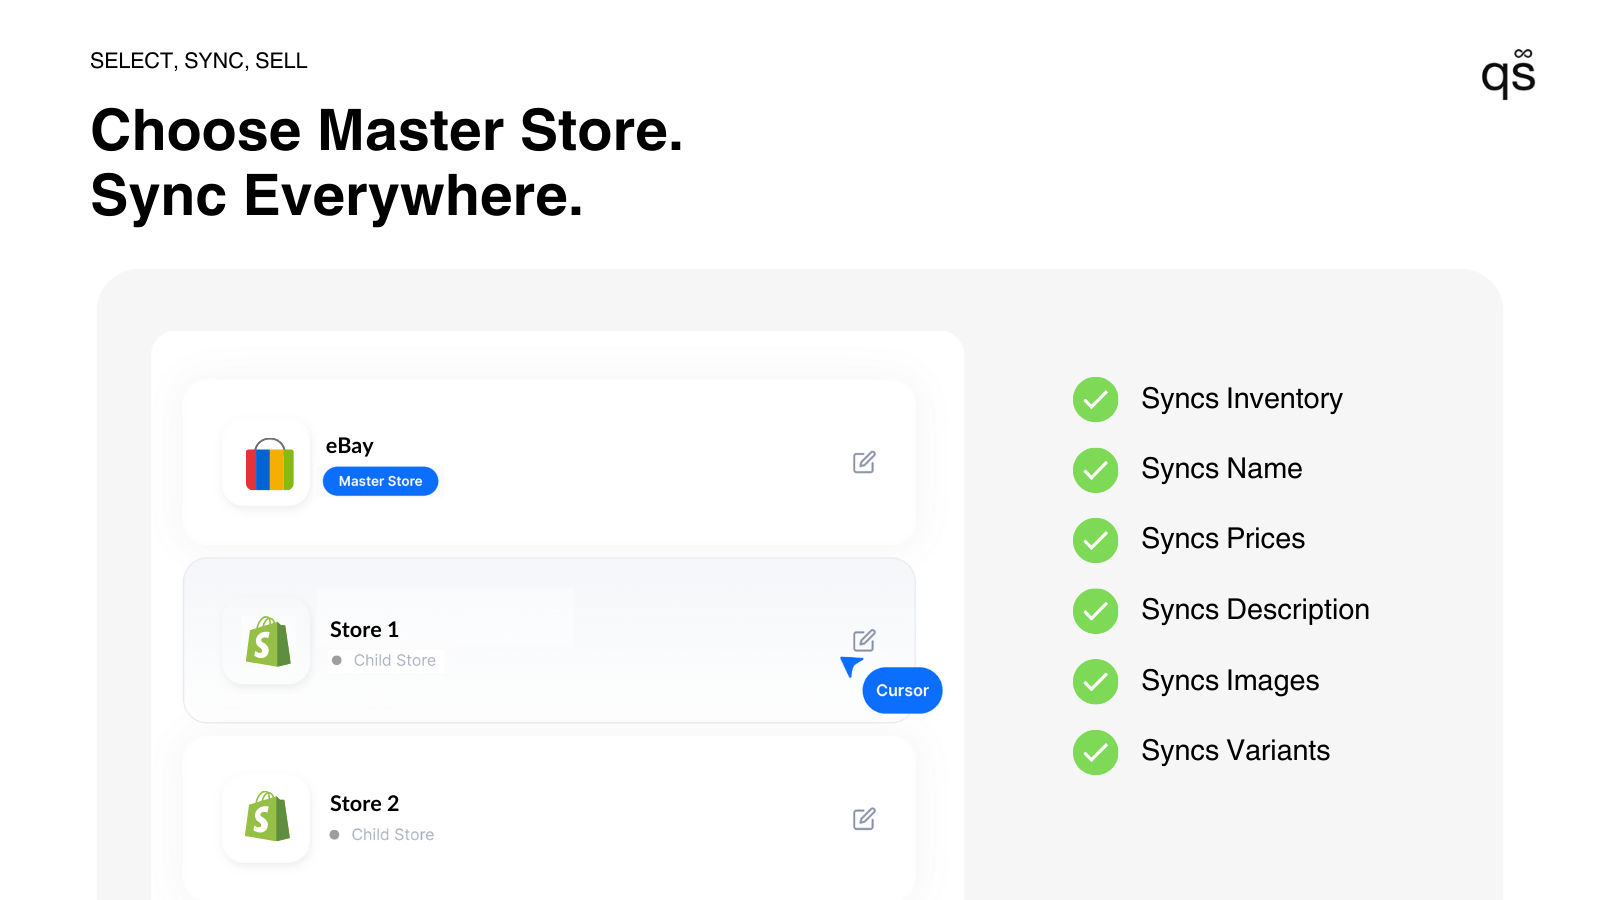
Task: Select the Store 2 row
Action: tap(550, 818)
